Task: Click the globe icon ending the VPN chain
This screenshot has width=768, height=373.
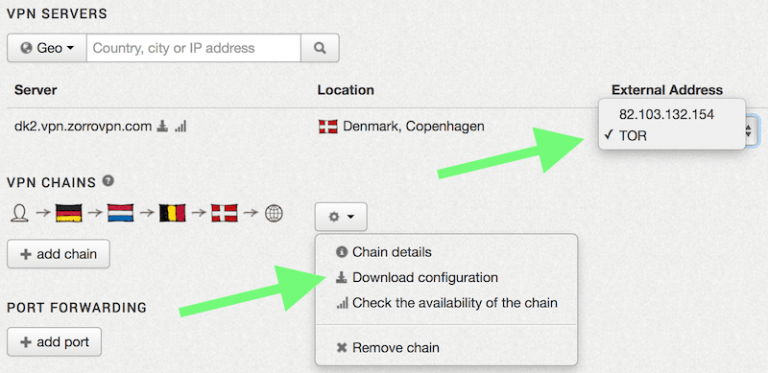Action: 274,213
